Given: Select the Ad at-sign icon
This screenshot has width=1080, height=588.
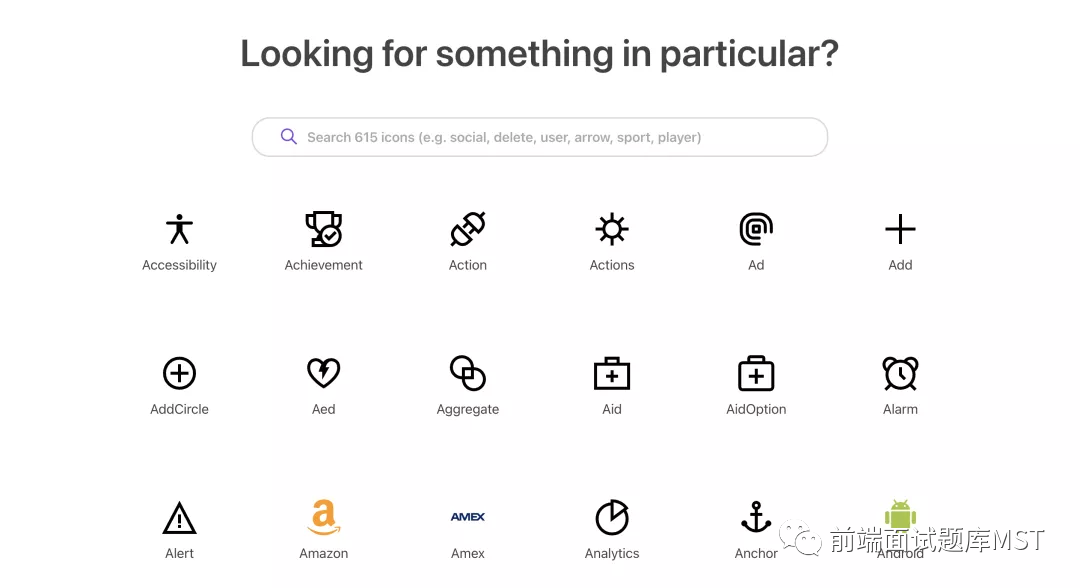Looking at the screenshot, I should pyautogui.click(x=756, y=230).
